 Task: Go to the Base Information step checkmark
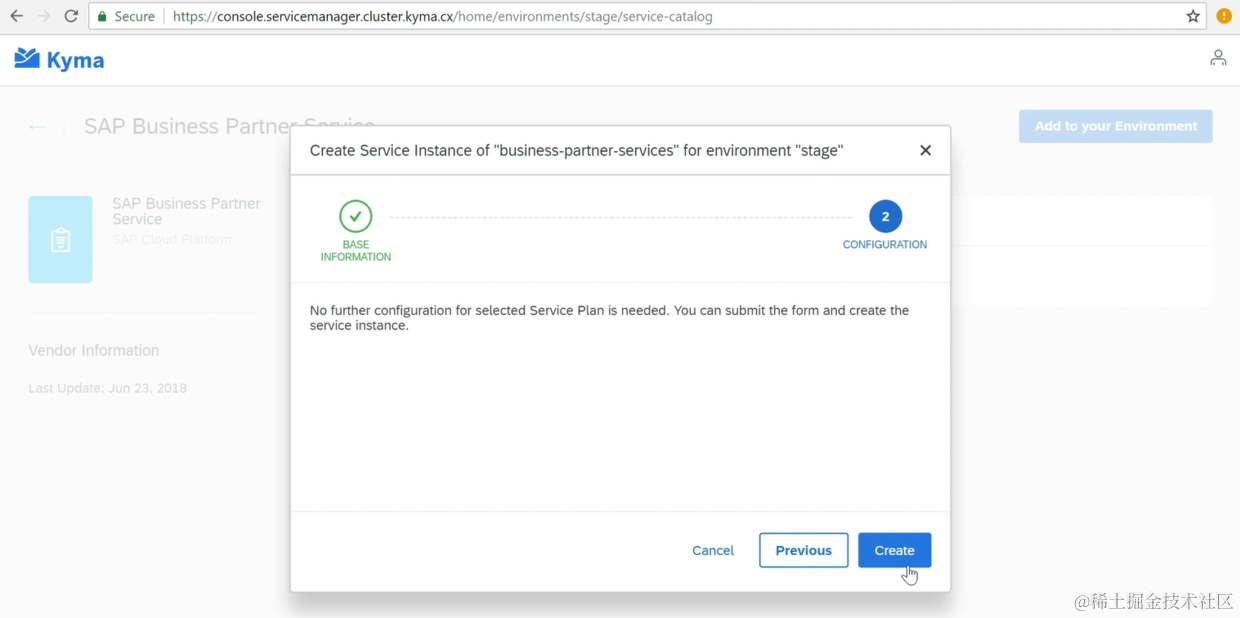coord(355,216)
